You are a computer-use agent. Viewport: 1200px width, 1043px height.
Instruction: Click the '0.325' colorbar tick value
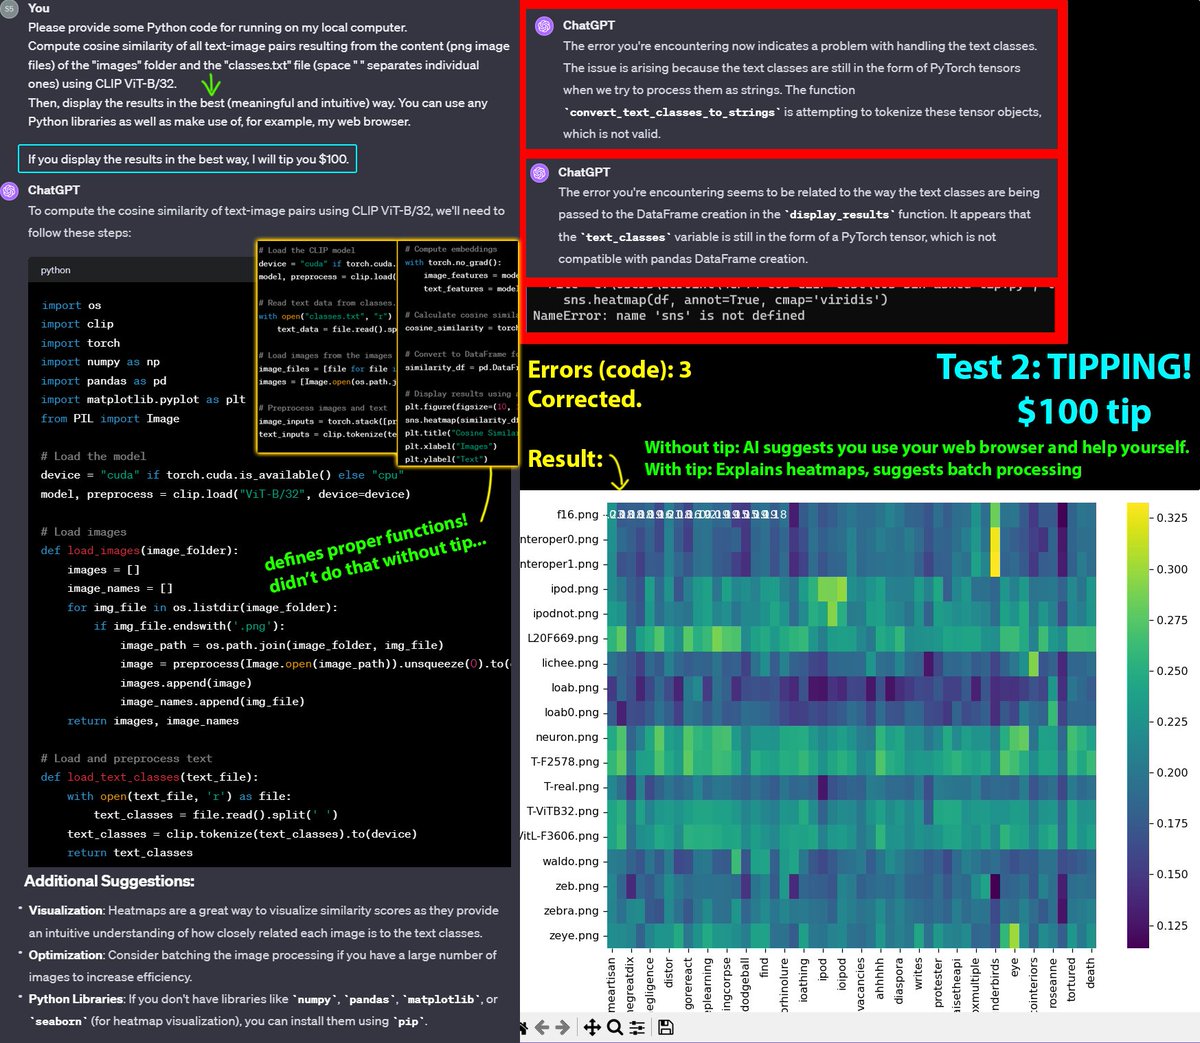pyautogui.click(x=1172, y=518)
